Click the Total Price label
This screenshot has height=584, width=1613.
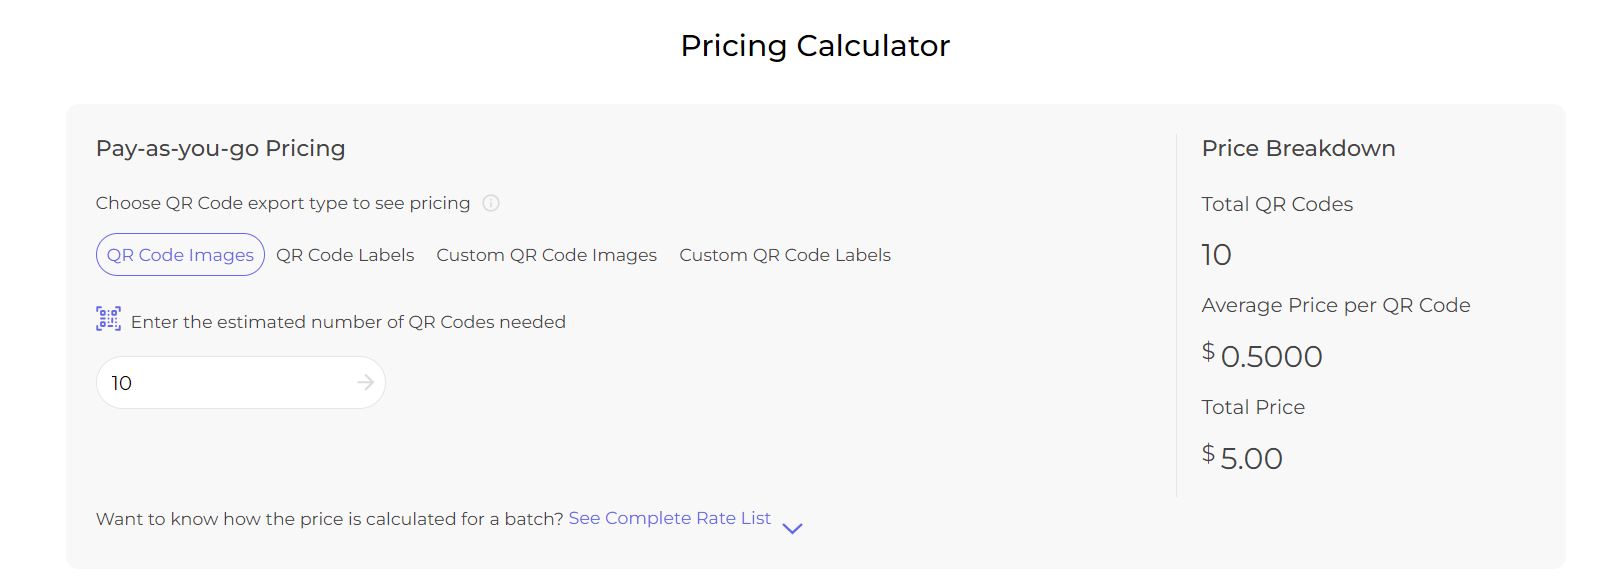coord(1253,407)
